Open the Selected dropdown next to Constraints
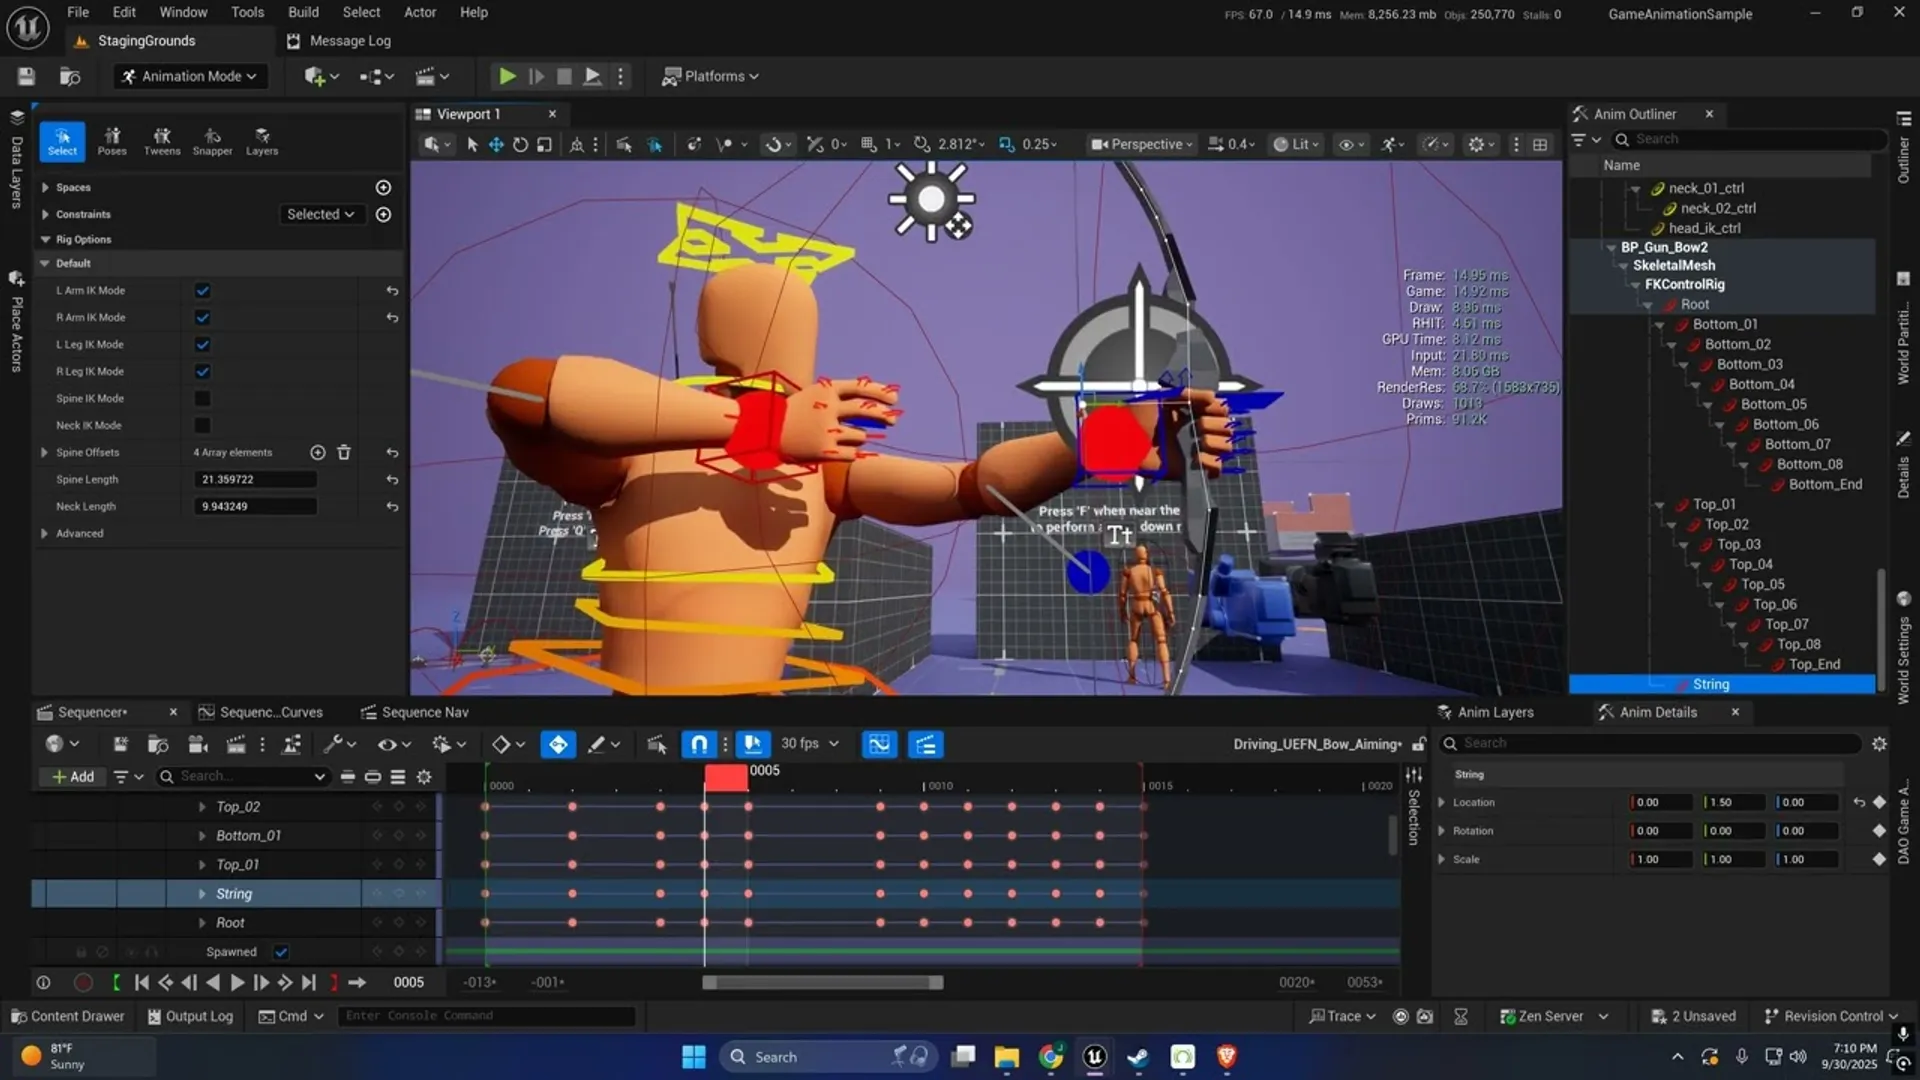 click(x=321, y=213)
